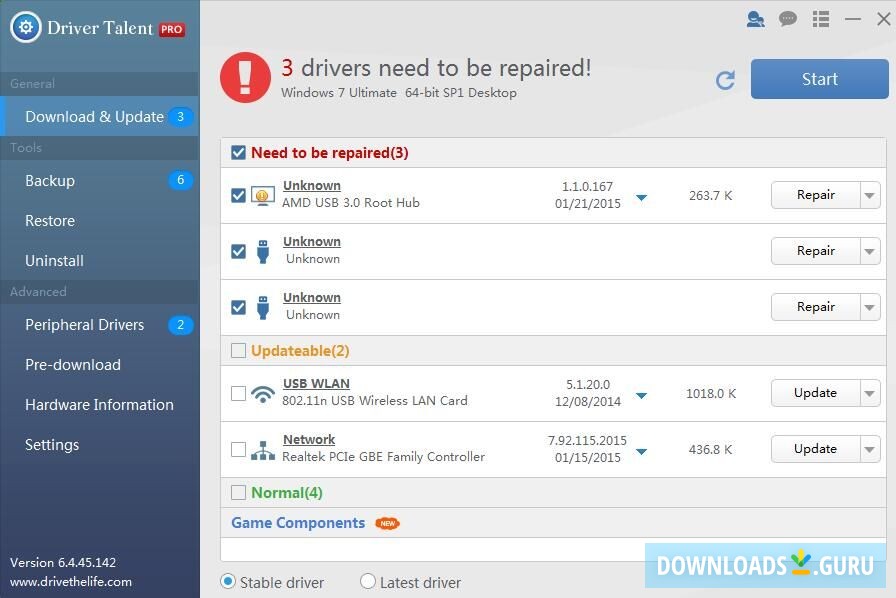Image resolution: width=896 pixels, height=598 pixels.
Task: Click the PRO badge in the header
Action: coord(172,29)
